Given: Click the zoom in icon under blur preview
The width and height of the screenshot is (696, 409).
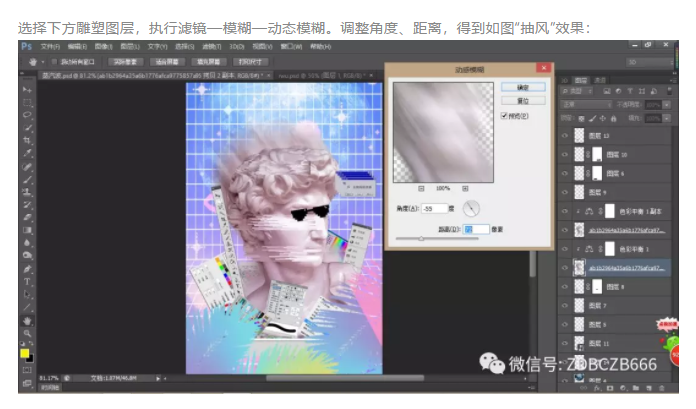Looking at the screenshot, I should pos(465,189).
